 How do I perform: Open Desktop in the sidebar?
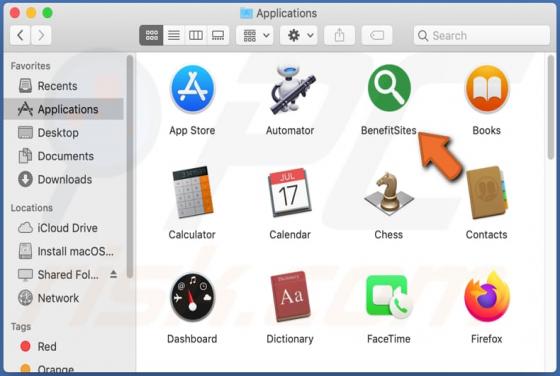[x=64, y=133]
